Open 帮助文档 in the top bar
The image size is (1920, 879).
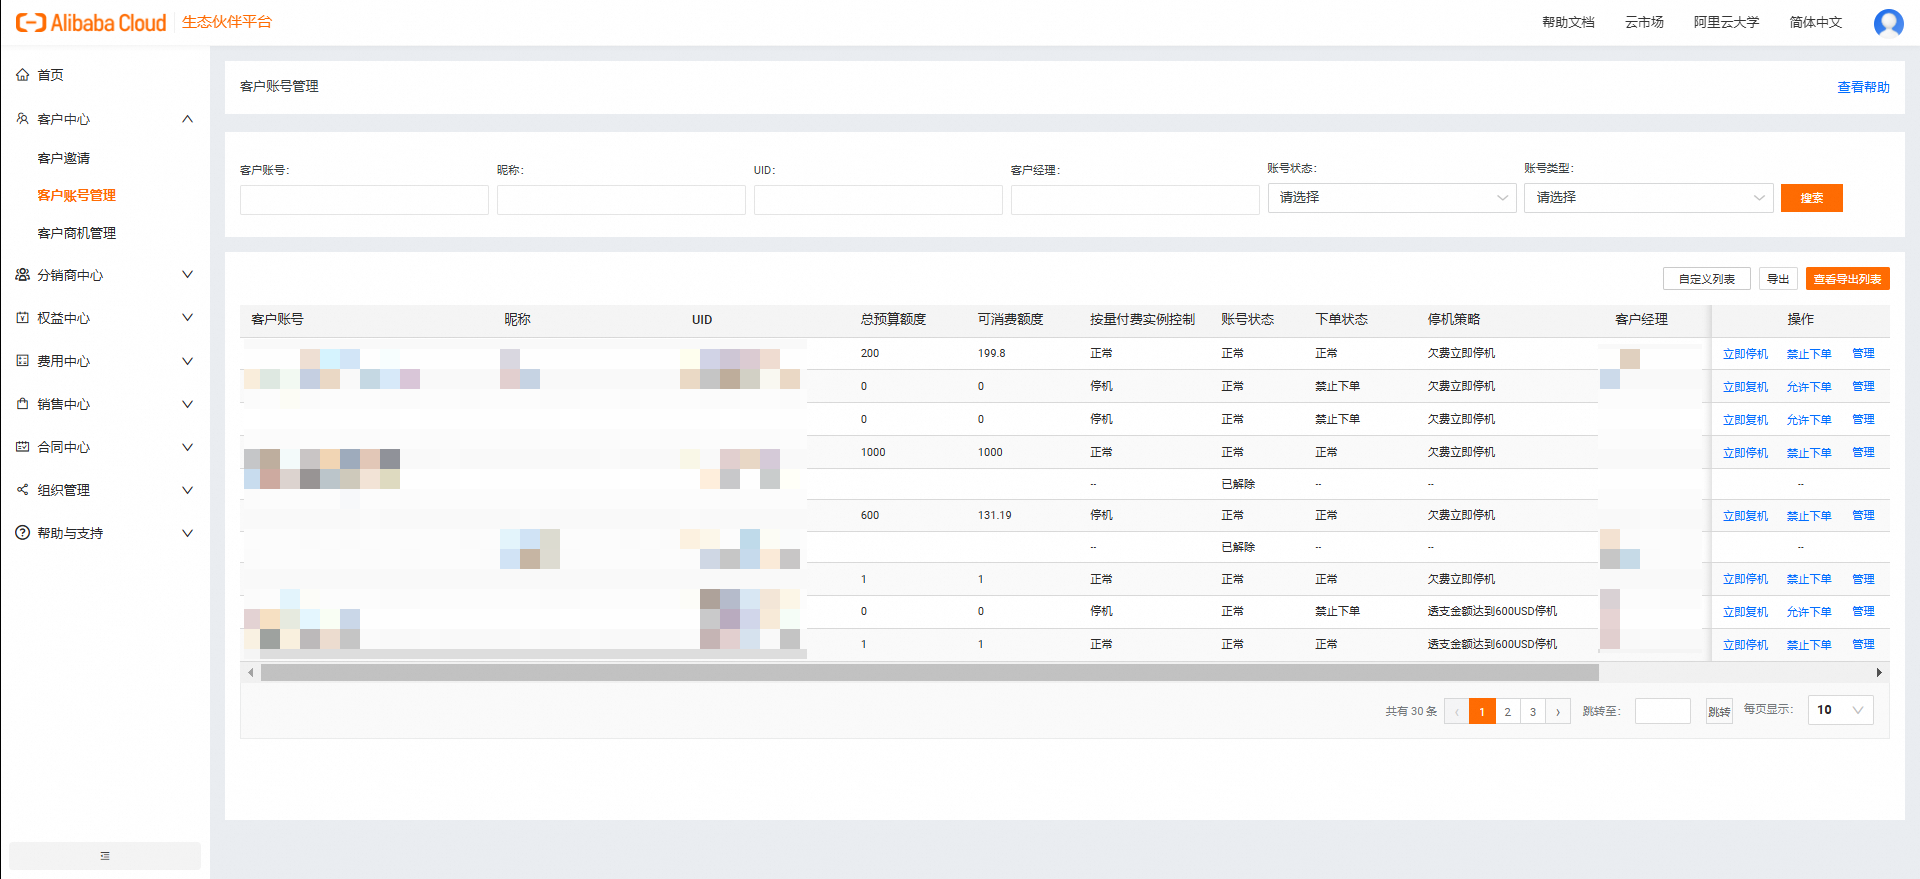coord(1568,22)
